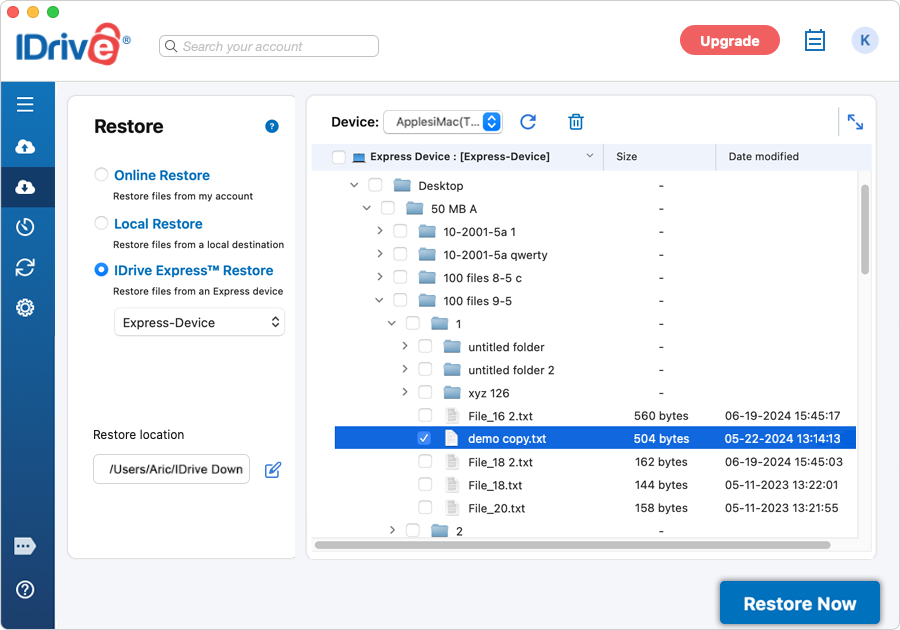Open the K profile avatar
900x630 pixels.
click(x=864, y=41)
